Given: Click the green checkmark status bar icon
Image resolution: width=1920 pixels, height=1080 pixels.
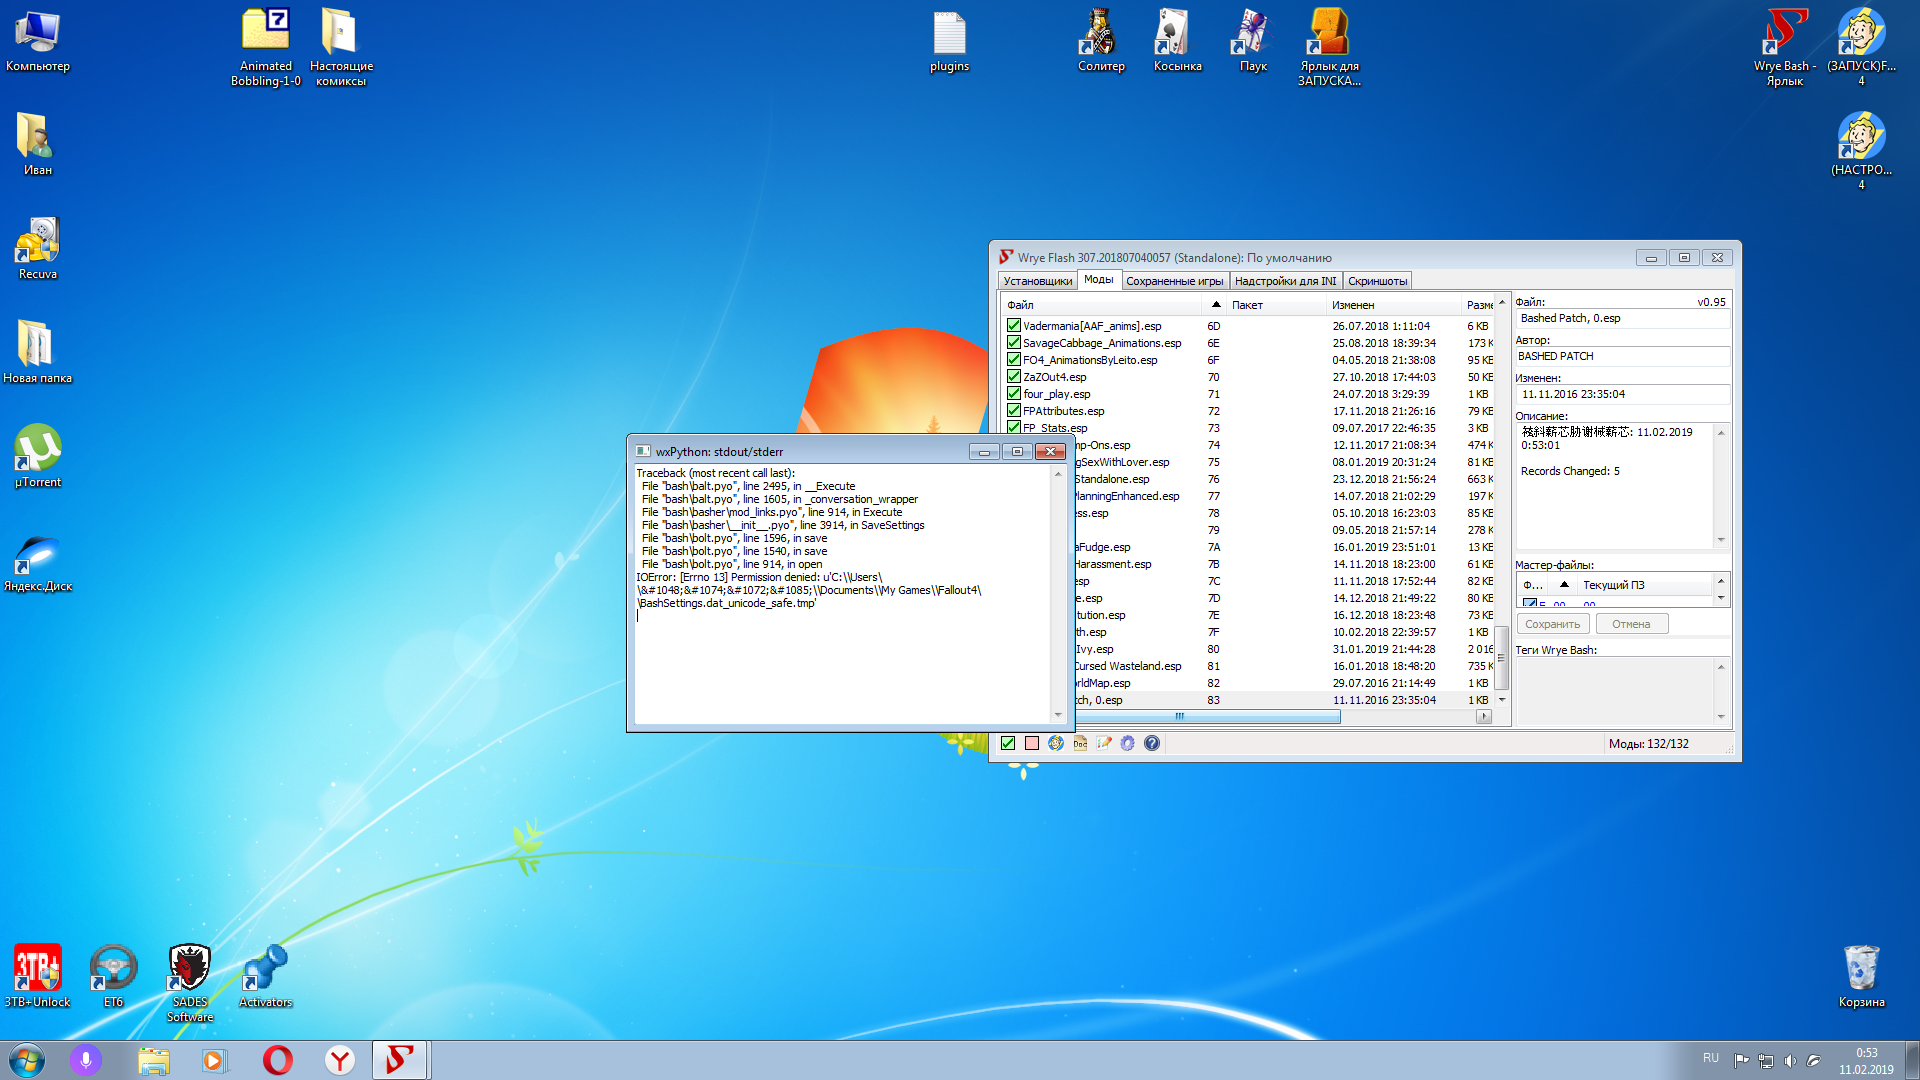Looking at the screenshot, I should [x=1008, y=743].
